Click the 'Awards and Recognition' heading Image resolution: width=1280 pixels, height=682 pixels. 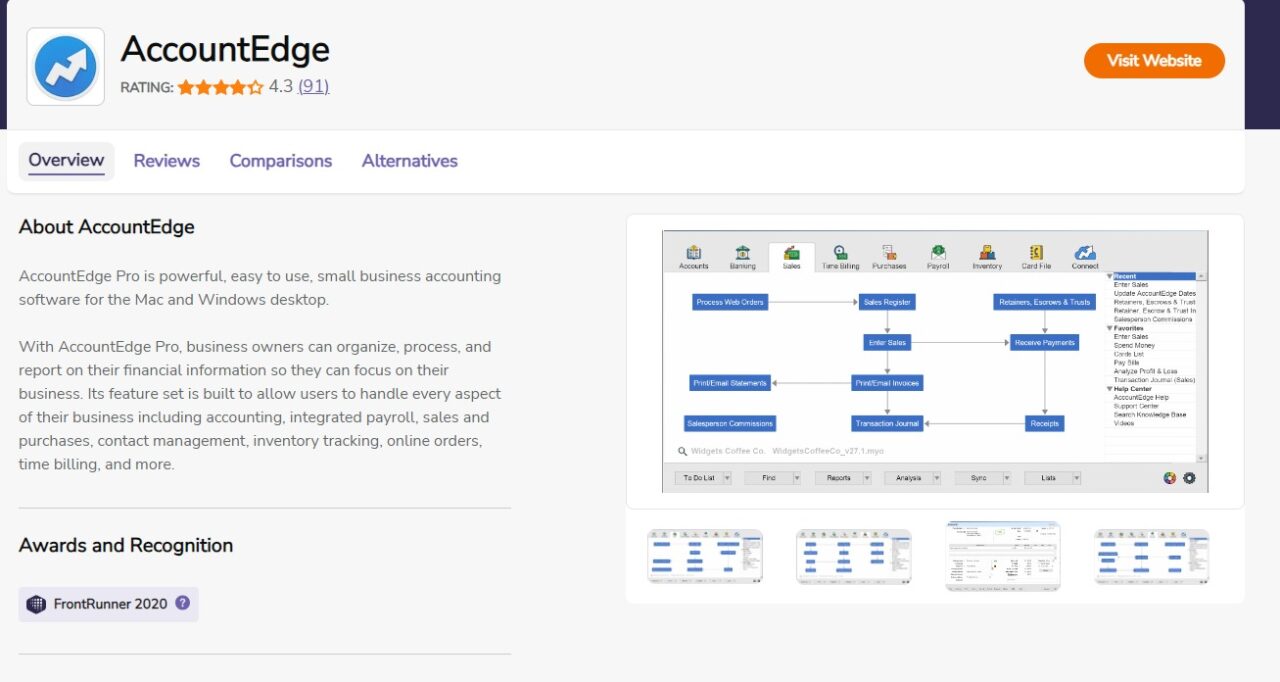[126, 545]
